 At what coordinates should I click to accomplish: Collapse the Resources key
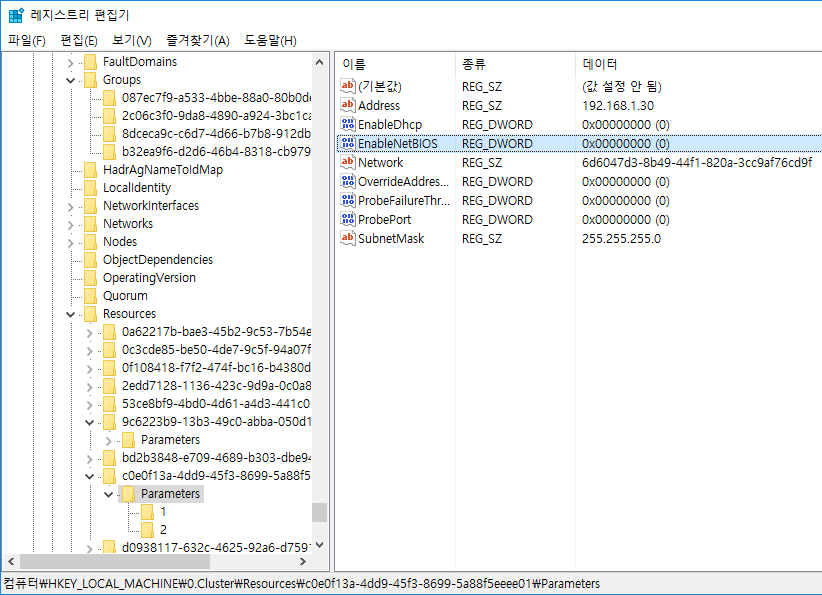[x=70, y=315]
